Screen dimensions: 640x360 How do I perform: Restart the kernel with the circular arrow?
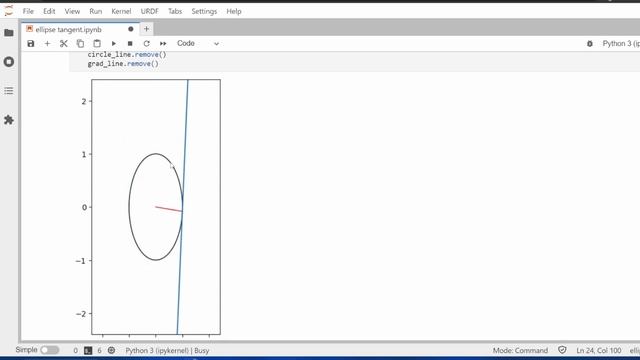147,43
